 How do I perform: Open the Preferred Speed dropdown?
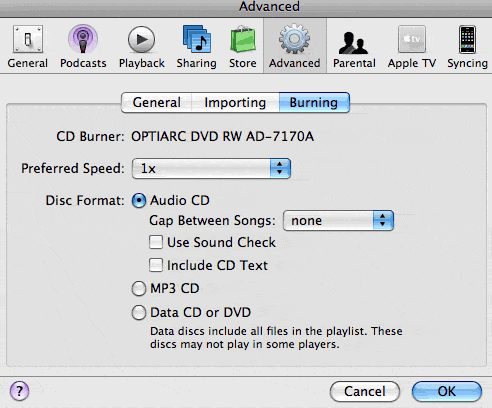coord(211,168)
